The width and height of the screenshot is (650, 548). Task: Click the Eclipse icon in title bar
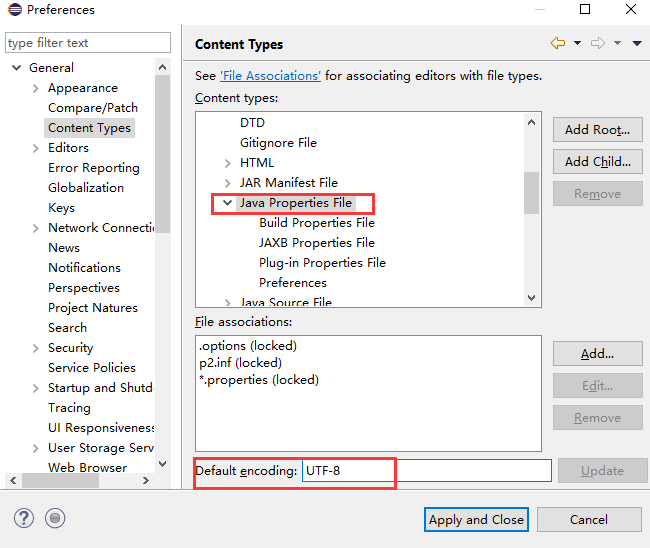pos(15,9)
